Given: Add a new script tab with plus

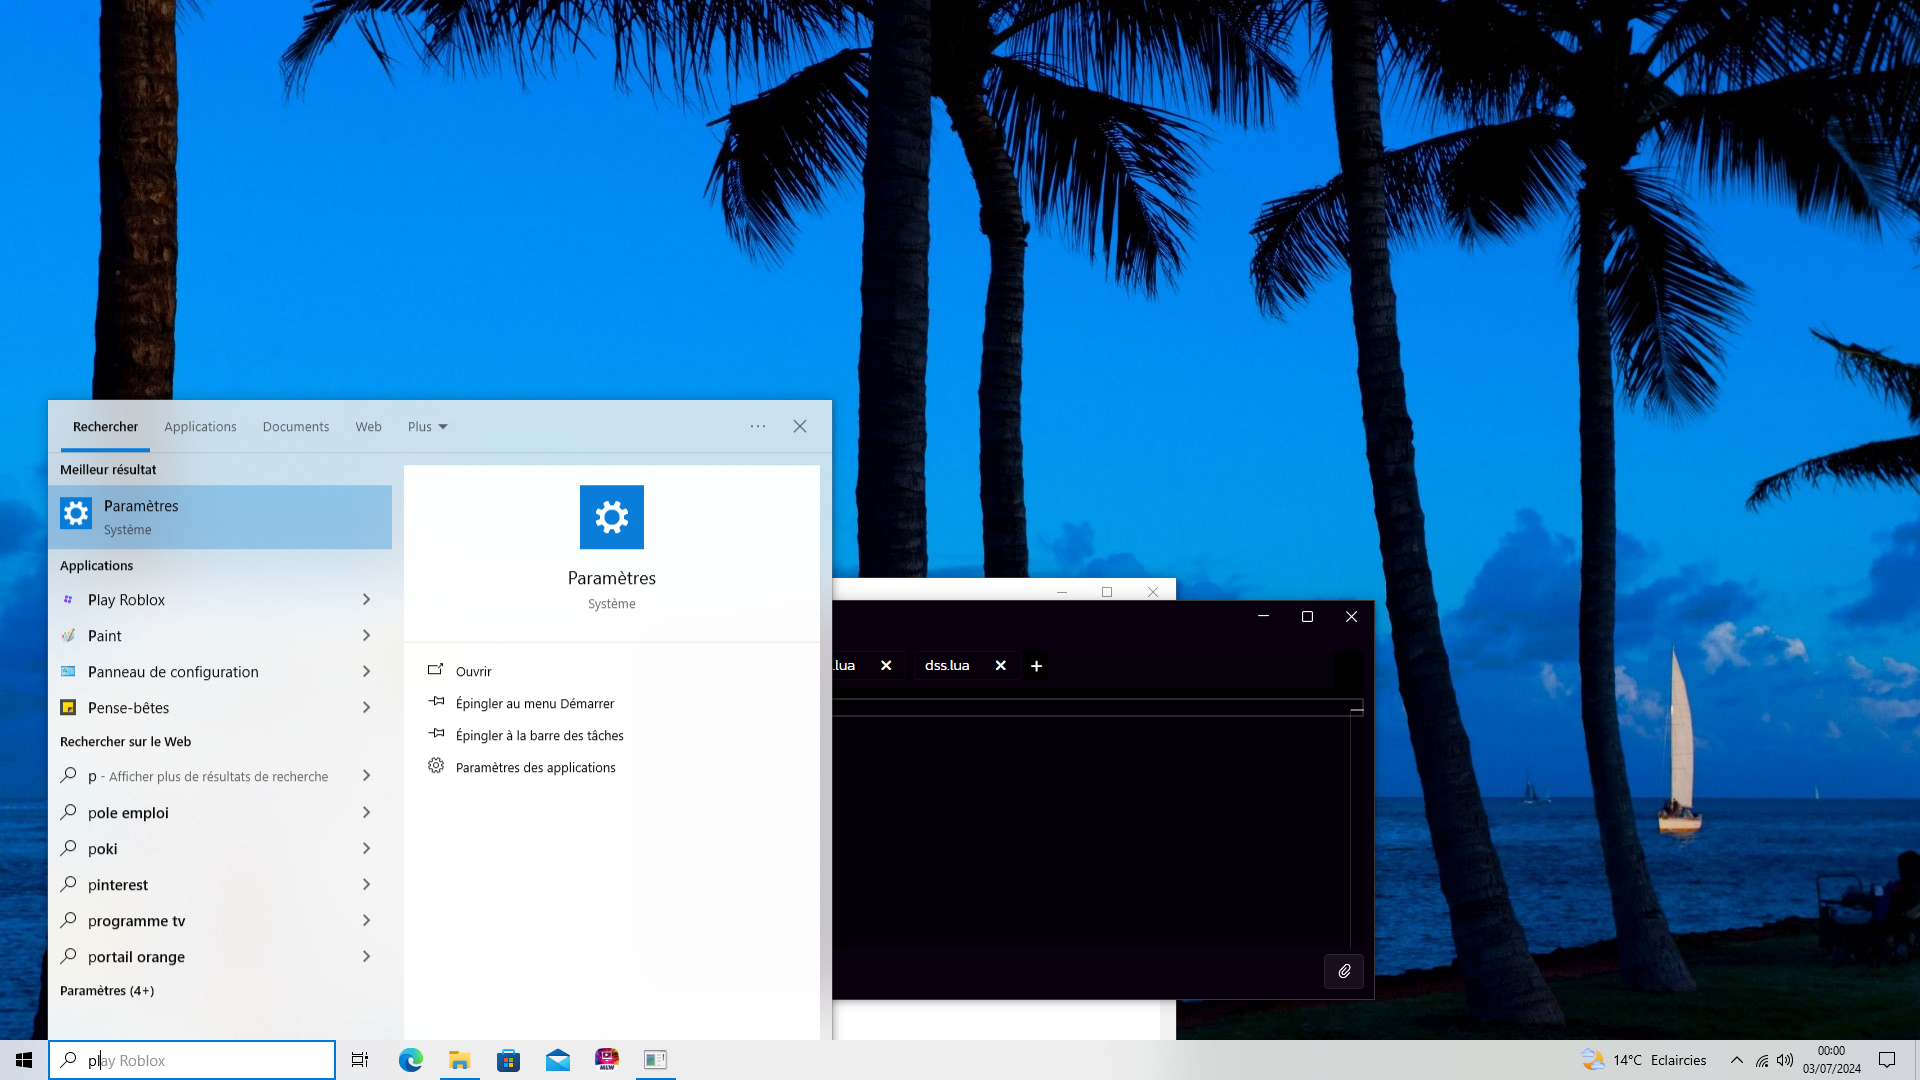Looking at the screenshot, I should [x=1037, y=666].
